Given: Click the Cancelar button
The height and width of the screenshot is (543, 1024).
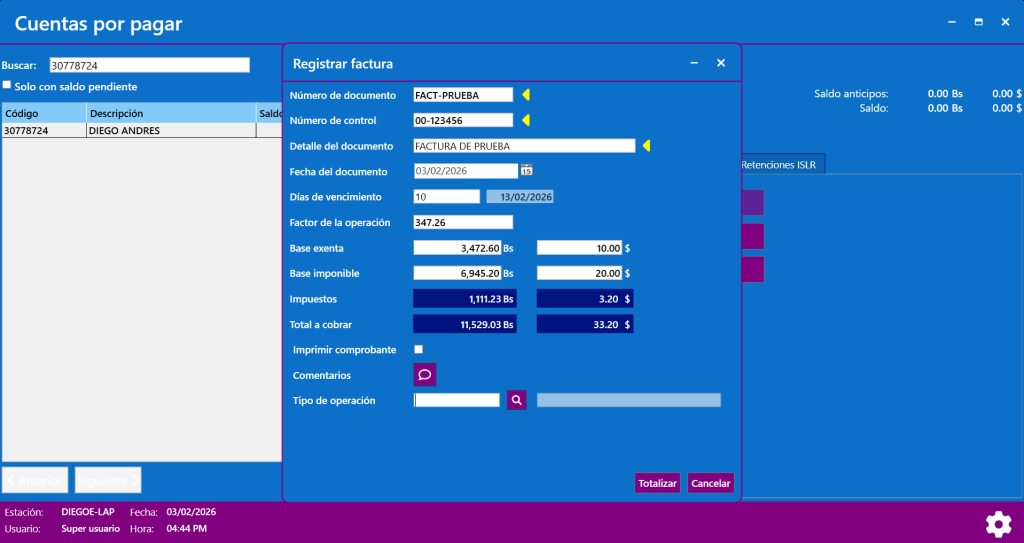Looking at the screenshot, I should pyautogui.click(x=710, y=483).
